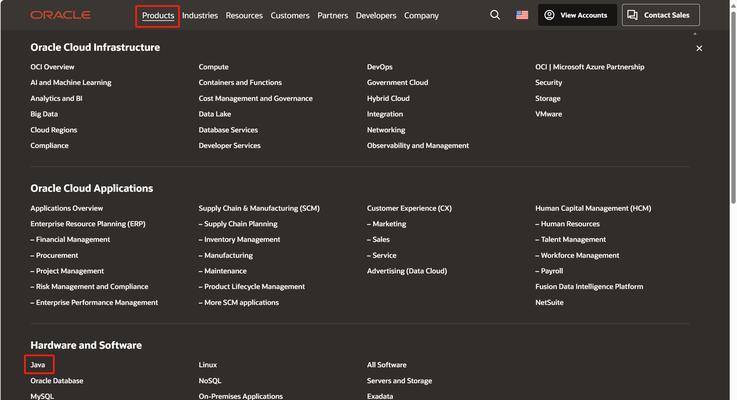Click the Contact Sales button
The image size is (737, 400).
coord(660,15)
